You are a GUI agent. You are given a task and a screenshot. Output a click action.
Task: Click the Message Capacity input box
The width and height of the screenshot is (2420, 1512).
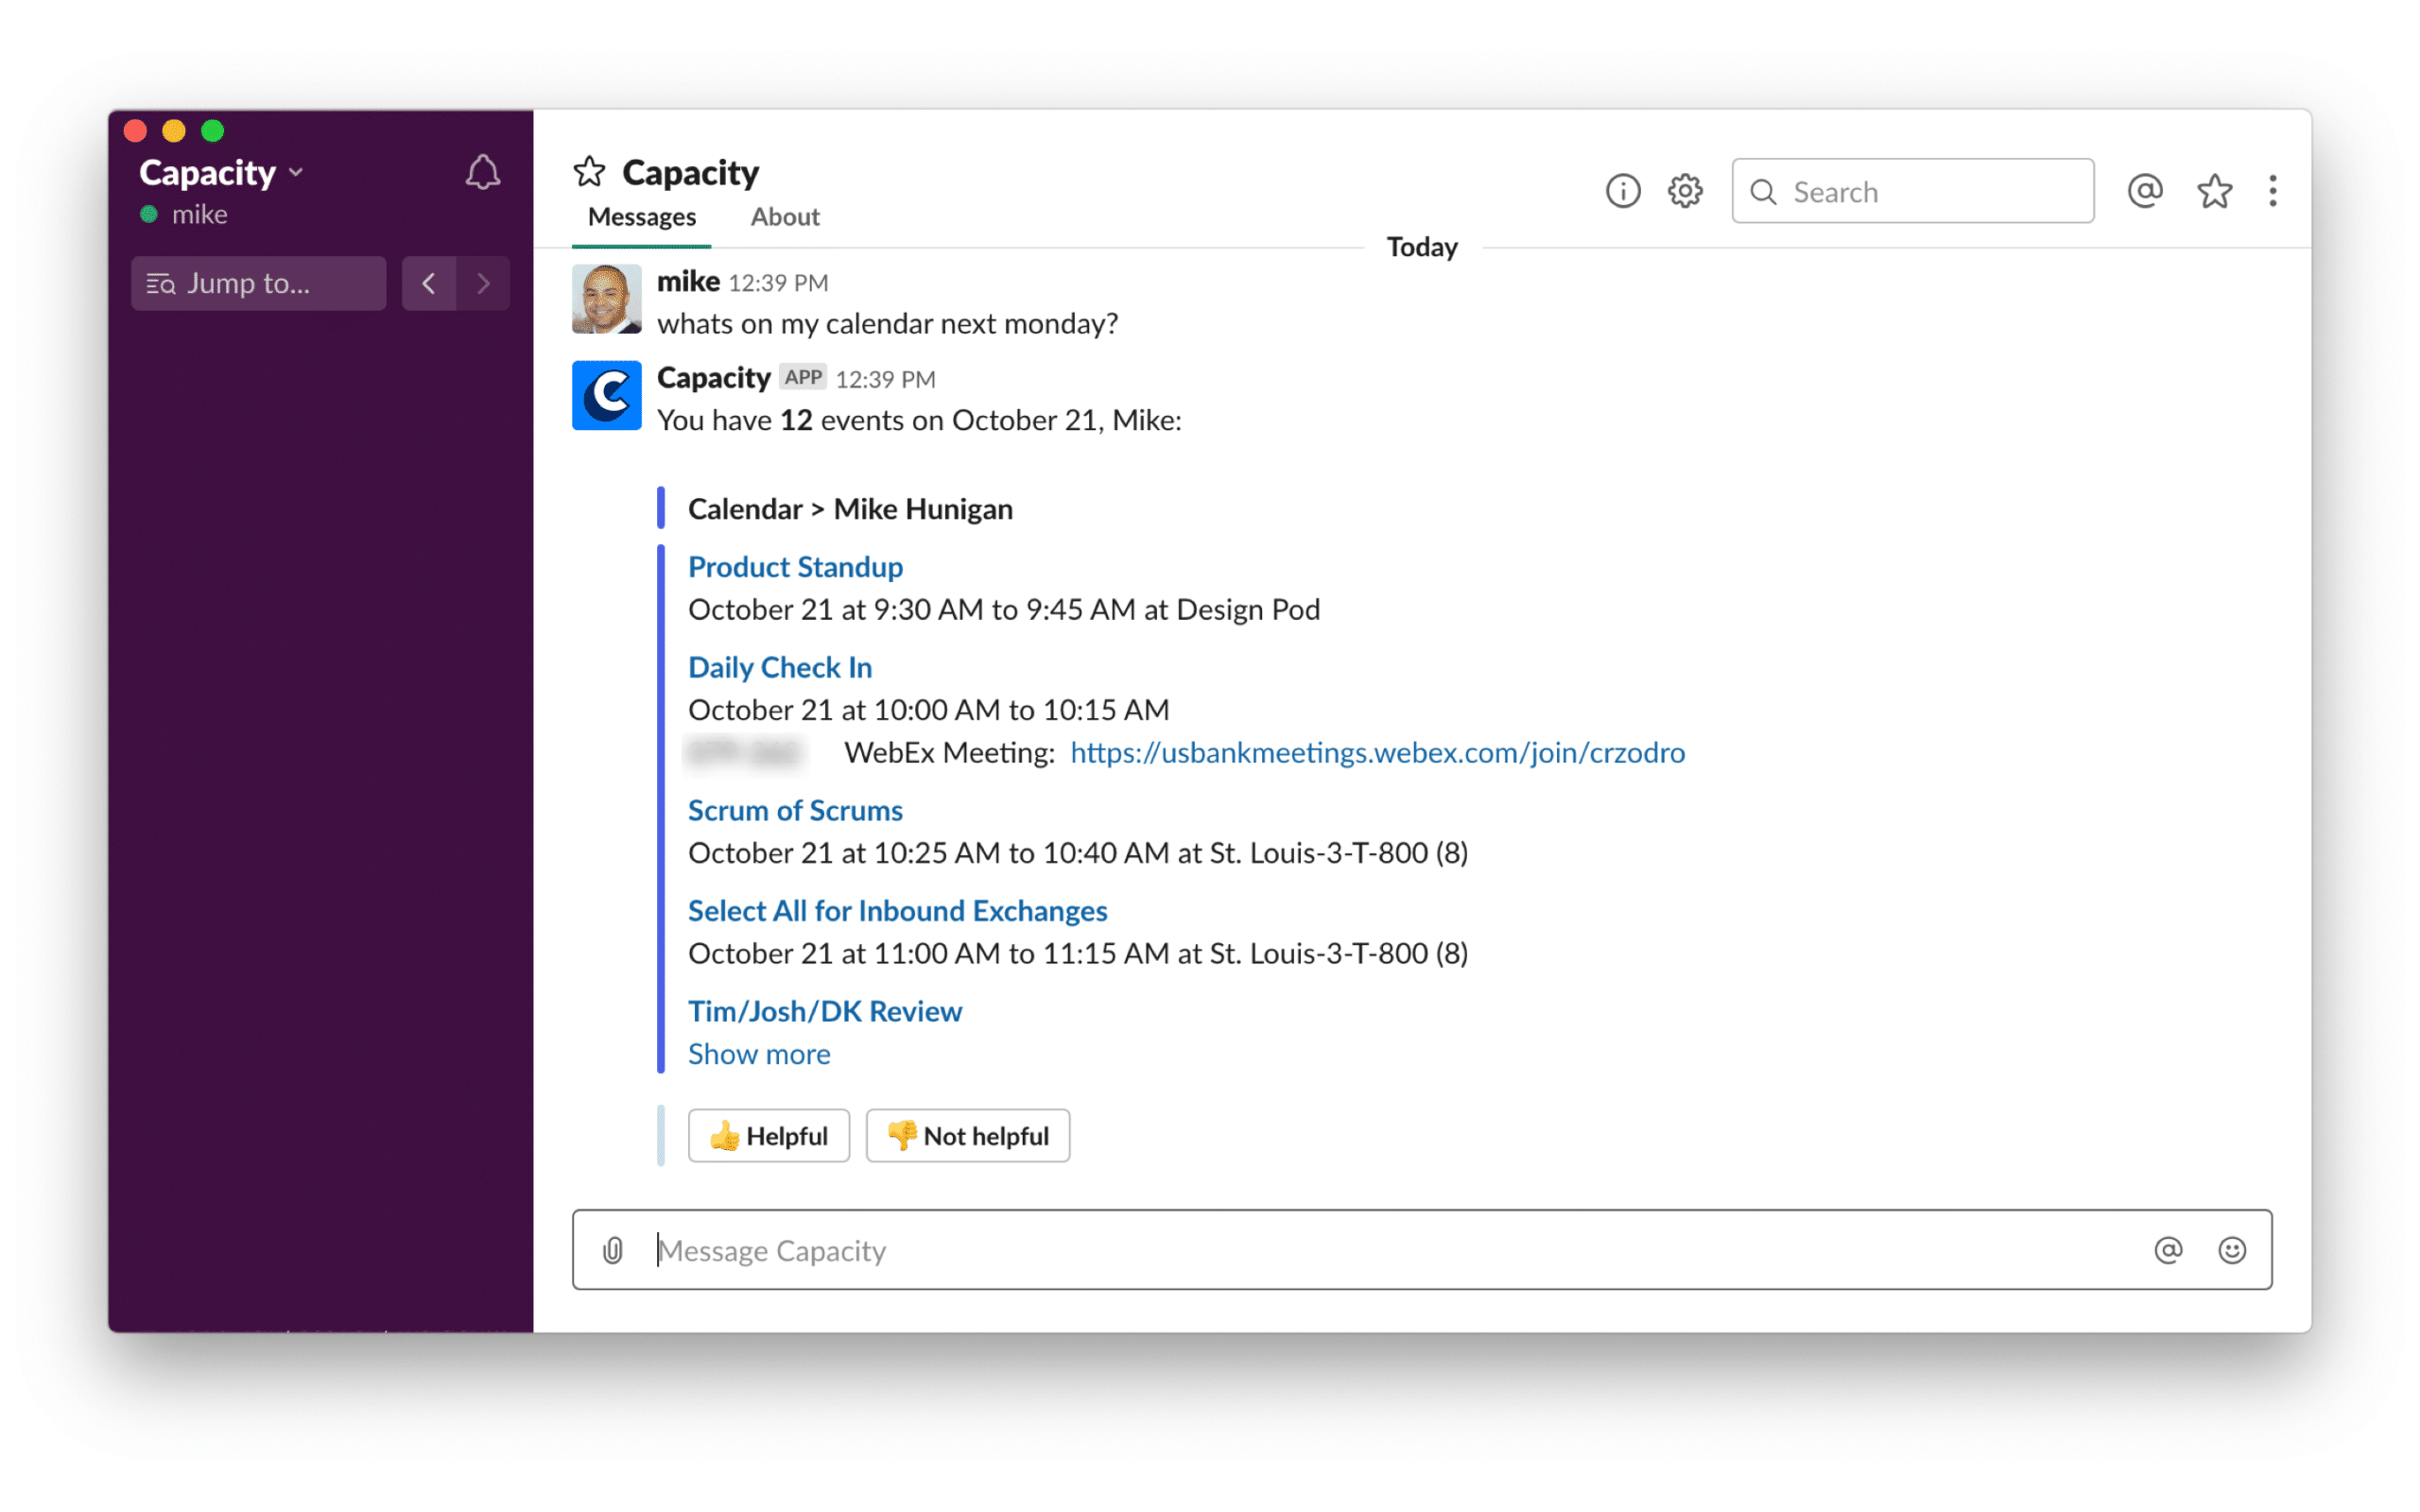[1421, 1250]
